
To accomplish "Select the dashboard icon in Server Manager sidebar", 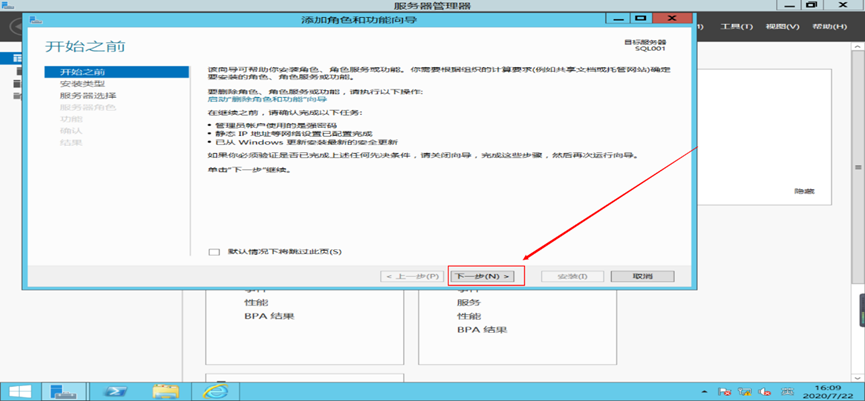I will pyautogui.click(x=18, y=58).
